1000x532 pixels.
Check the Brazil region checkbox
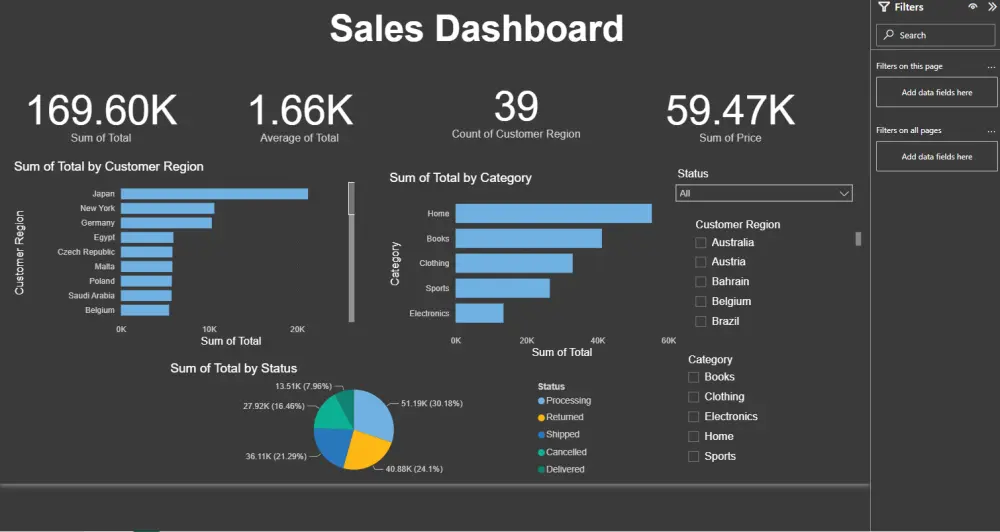point(701,321)
